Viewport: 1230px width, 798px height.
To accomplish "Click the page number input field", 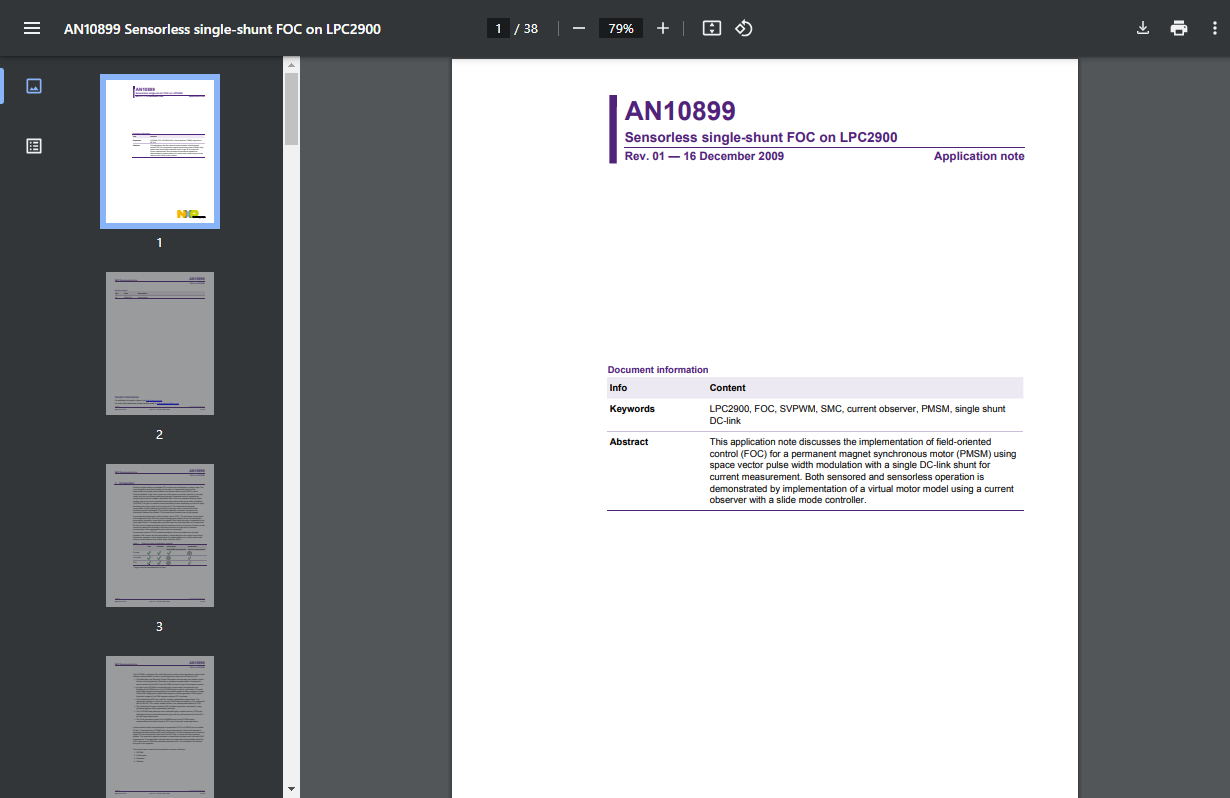I will (498, 28).
